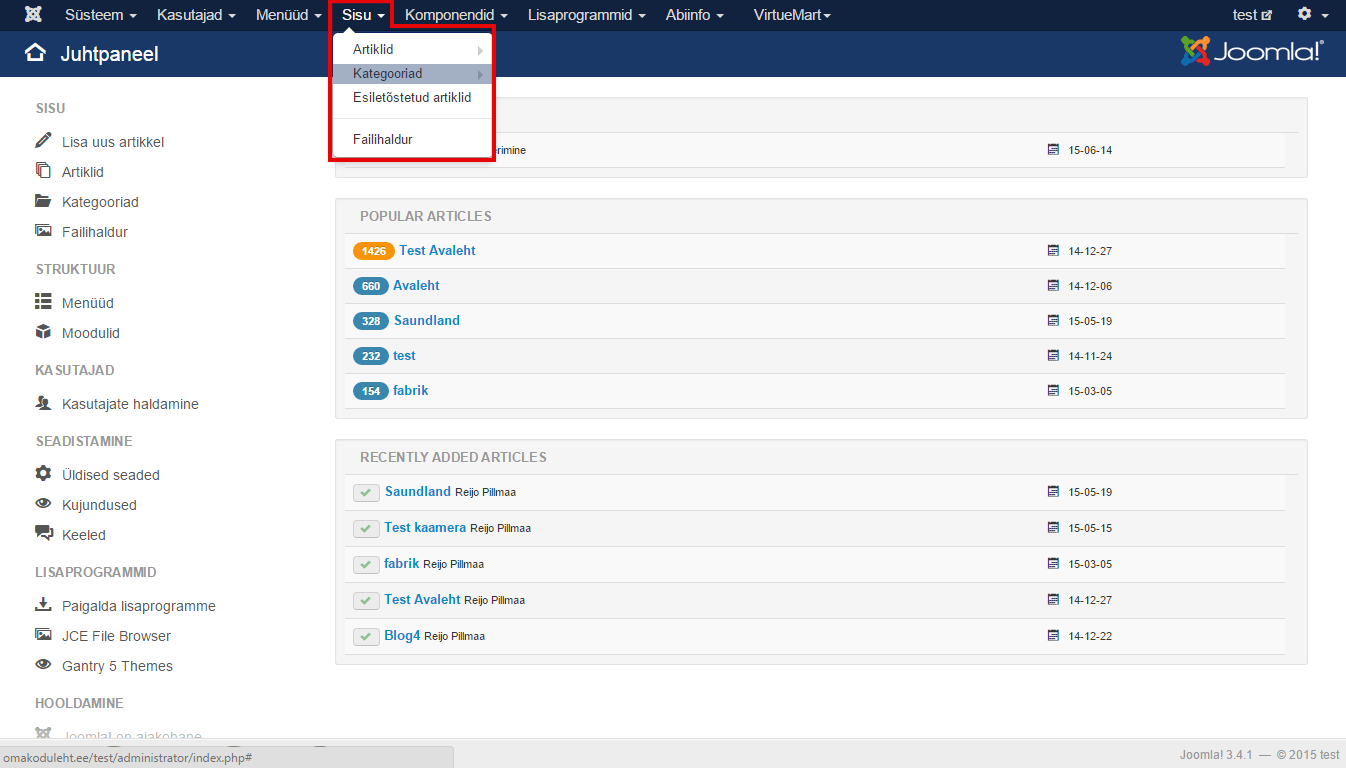
Task: Click the image icon next to sidebar Failihaldur
Action: [x=43, y=231]
